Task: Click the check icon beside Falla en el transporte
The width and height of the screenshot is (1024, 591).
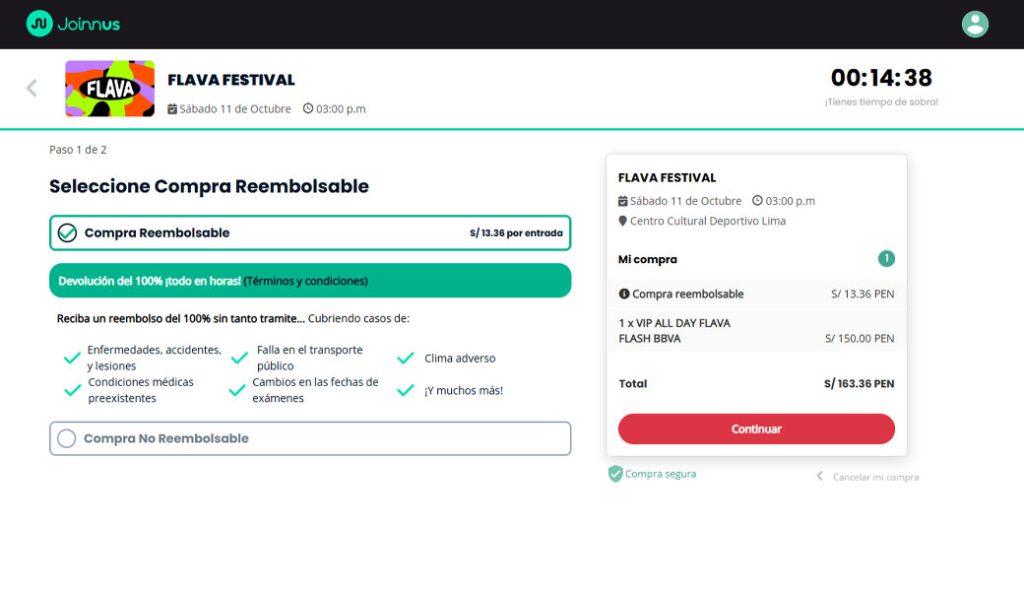Action: click(x=239, y=358)
